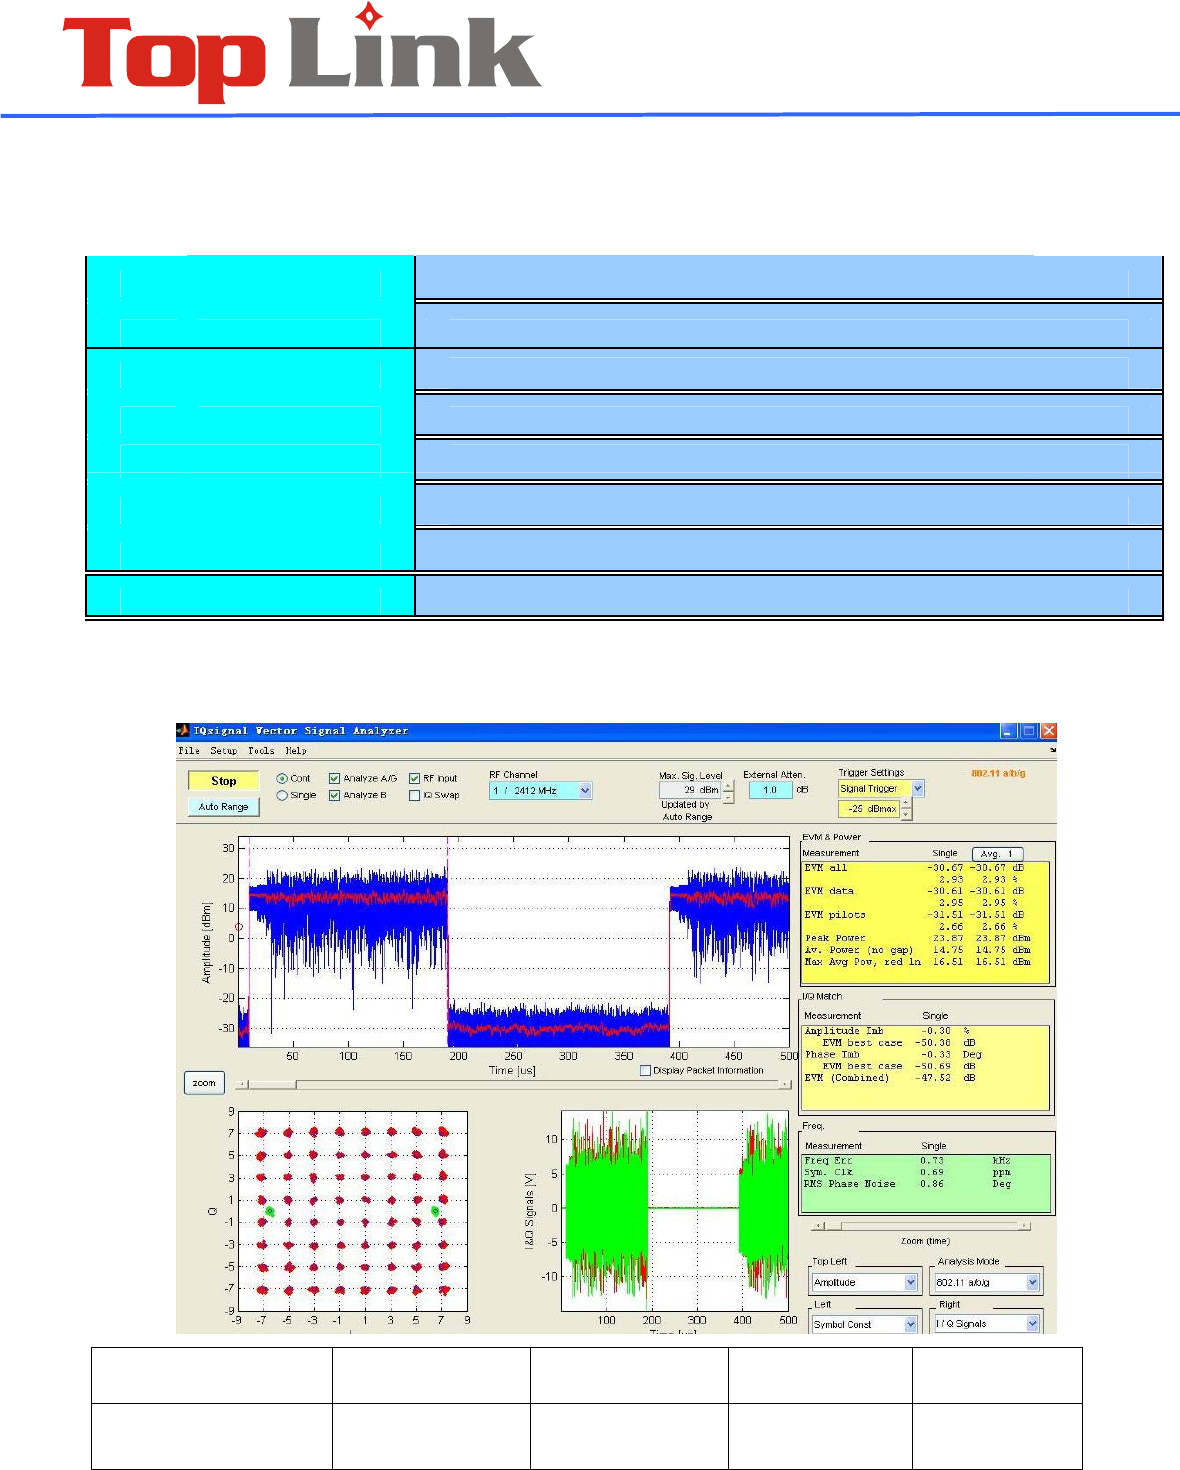Image resolution: width=1180 pixels, height=1470 pixels.
Task: Click the zoom button below amplitude plot
Action: tap(204, 1083)
